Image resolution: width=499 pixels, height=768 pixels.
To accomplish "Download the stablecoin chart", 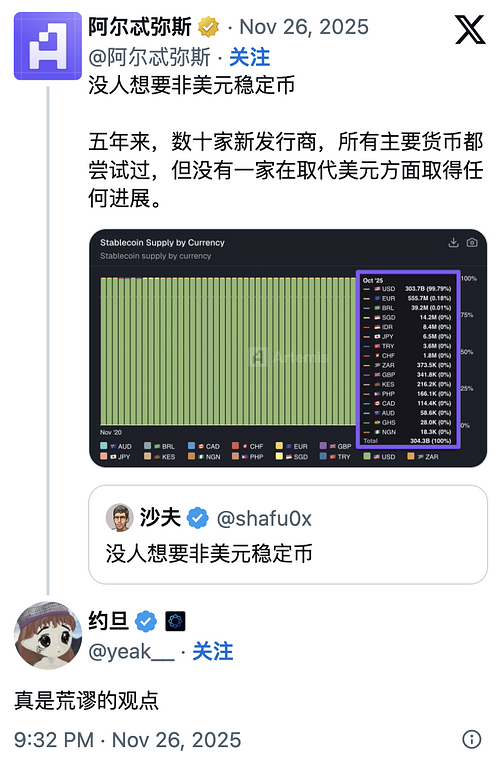I will click(x=453, y=242).
